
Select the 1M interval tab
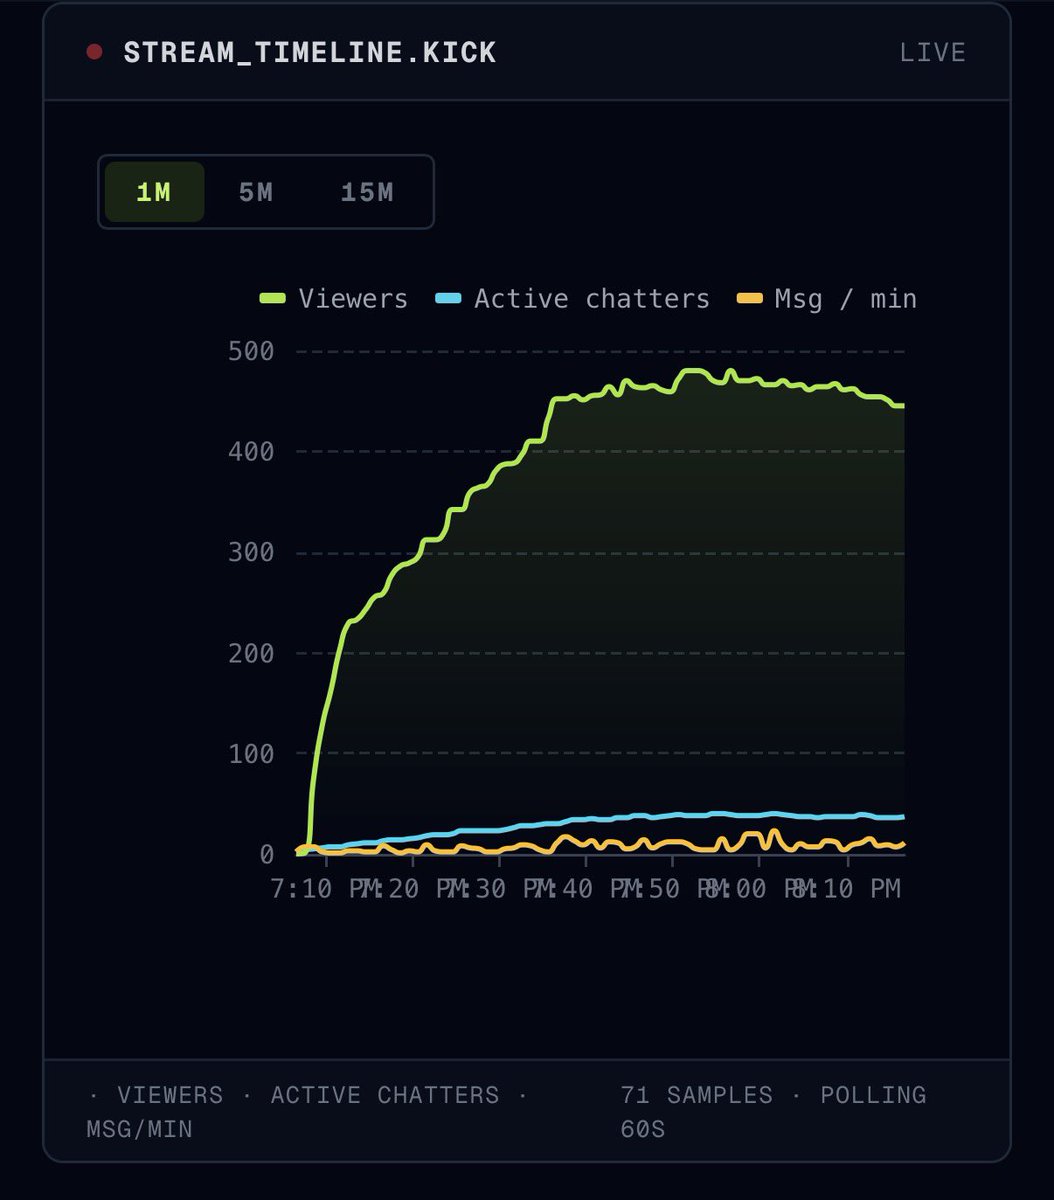154,192
